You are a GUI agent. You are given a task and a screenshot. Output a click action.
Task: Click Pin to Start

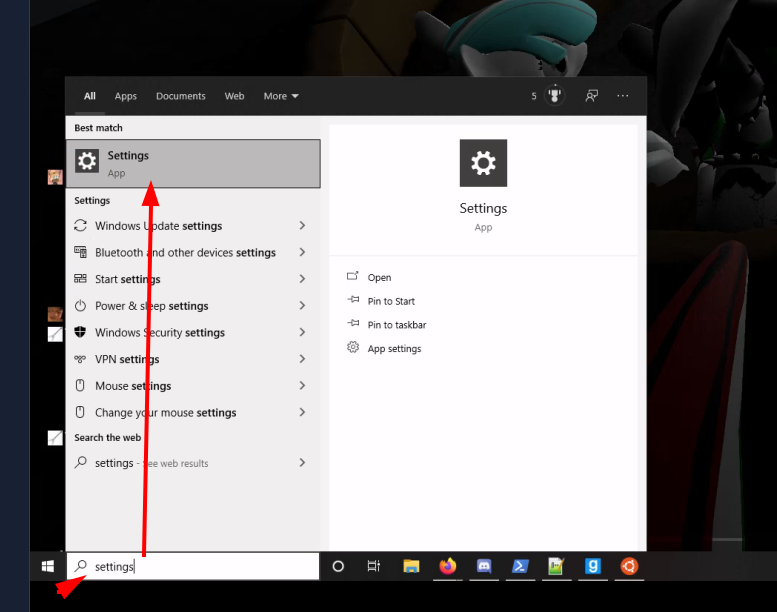pos(391,301)
